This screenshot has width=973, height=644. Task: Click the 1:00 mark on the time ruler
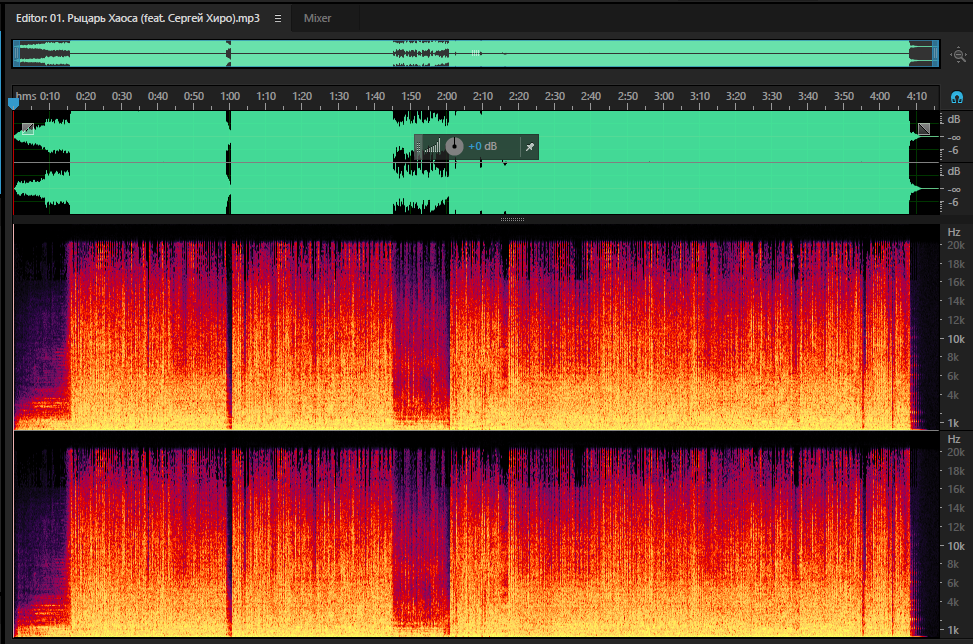(230, 96)
